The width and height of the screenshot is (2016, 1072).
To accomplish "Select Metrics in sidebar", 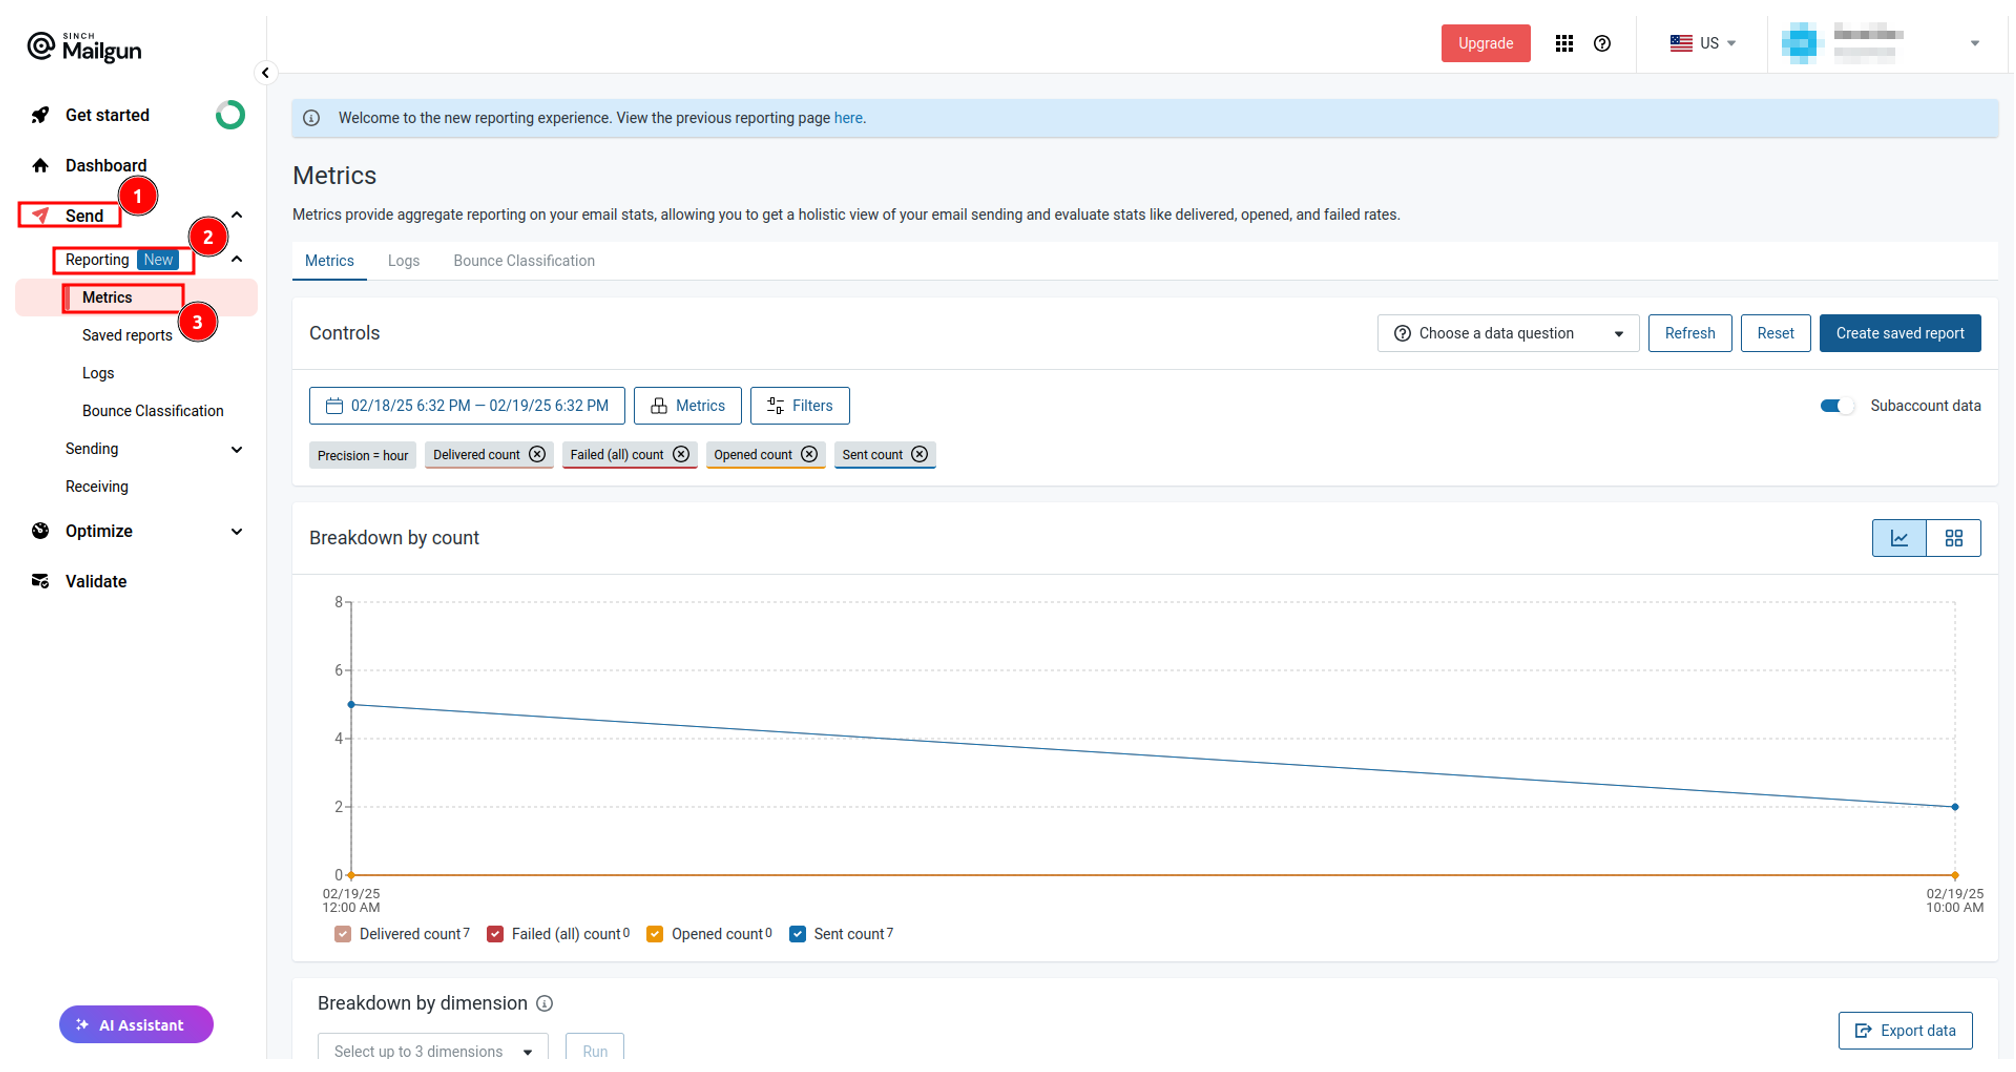I will tap(107, 297).
